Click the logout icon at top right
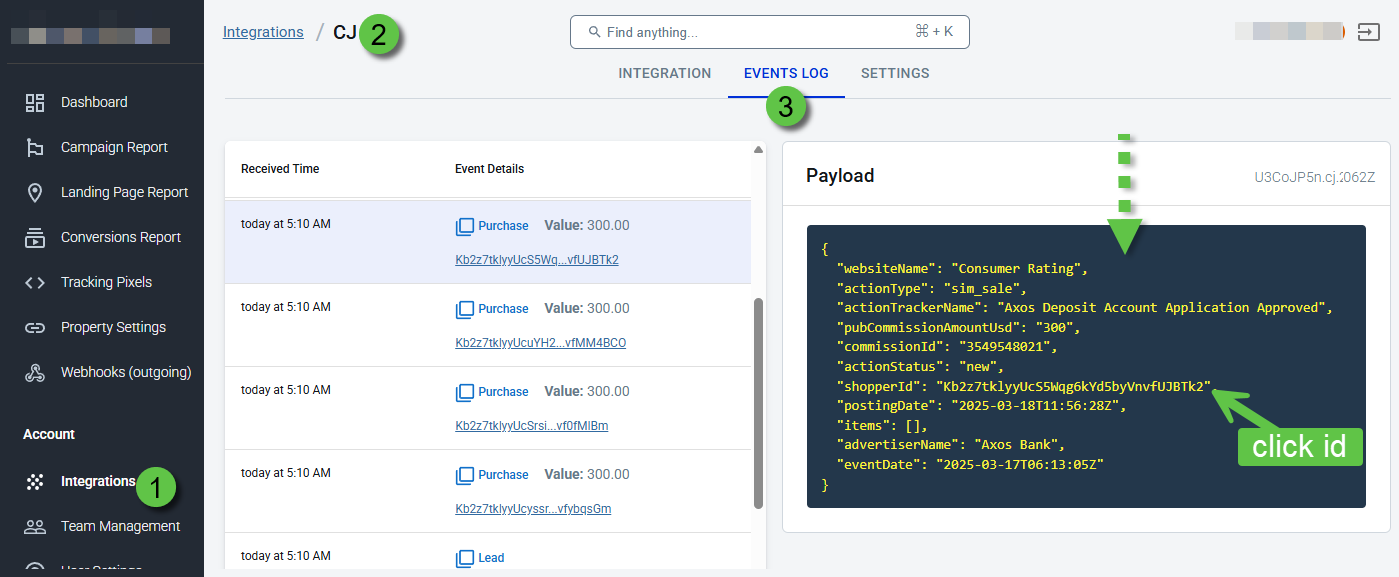Screen dimensions: 1399x577 [1370, 32]
